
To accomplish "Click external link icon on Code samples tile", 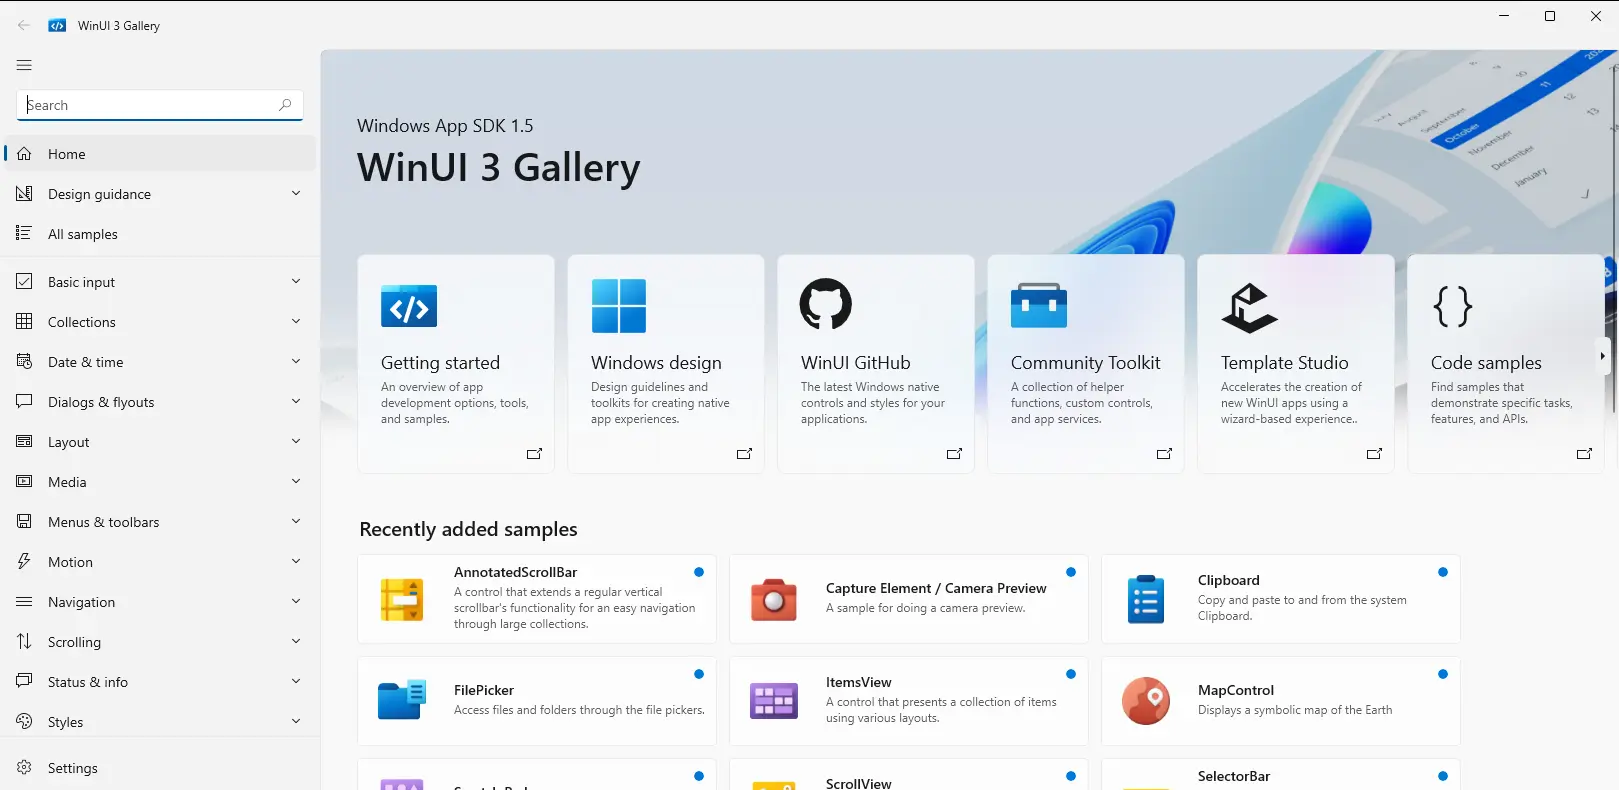I will (x=1584, y=454).
